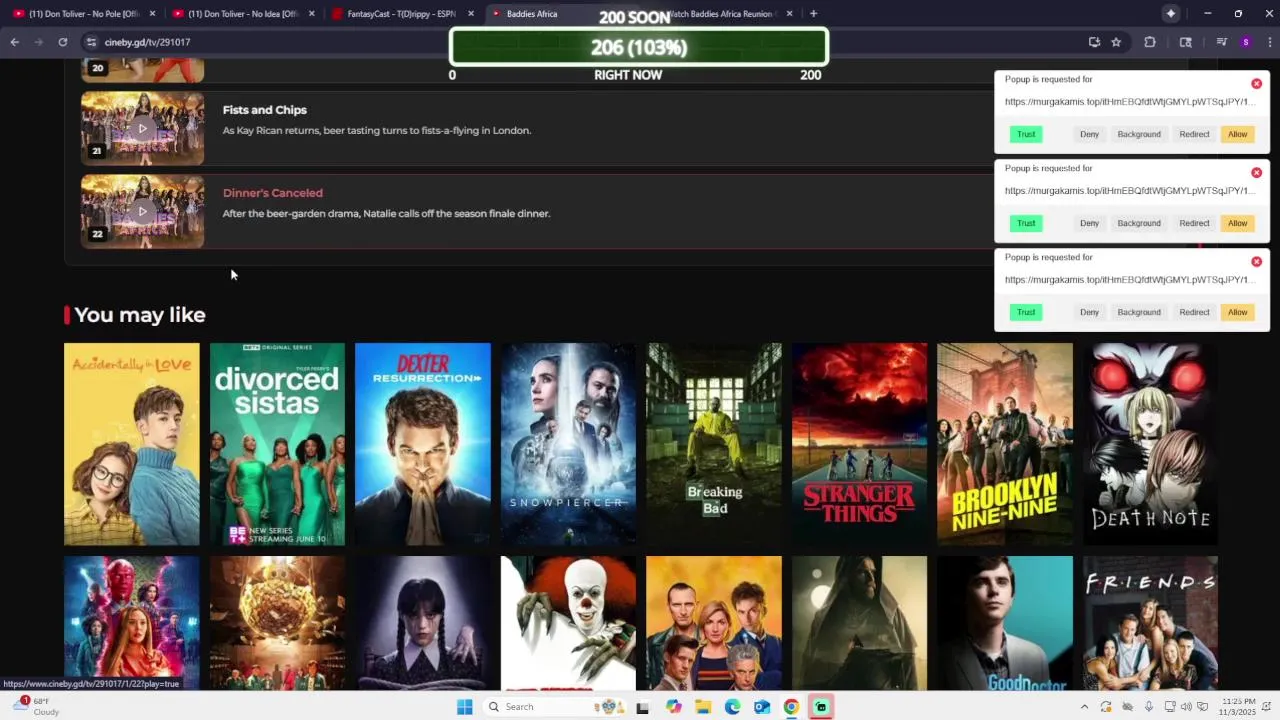
Task: Open Outlook from the taskbar
Action: pyautogui.click(x=762, y=707)
